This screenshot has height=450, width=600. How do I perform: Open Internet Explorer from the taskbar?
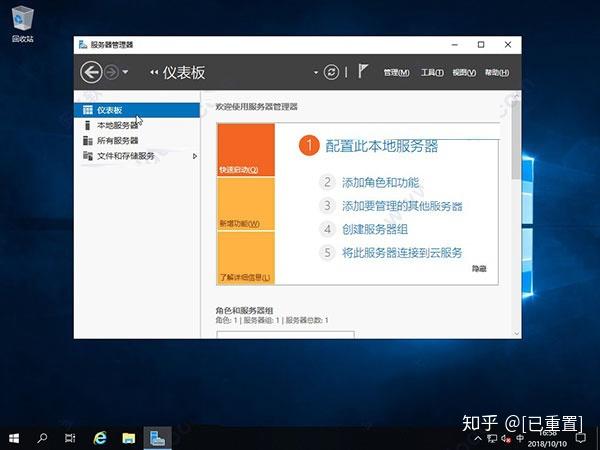click(x=100, y=438)
